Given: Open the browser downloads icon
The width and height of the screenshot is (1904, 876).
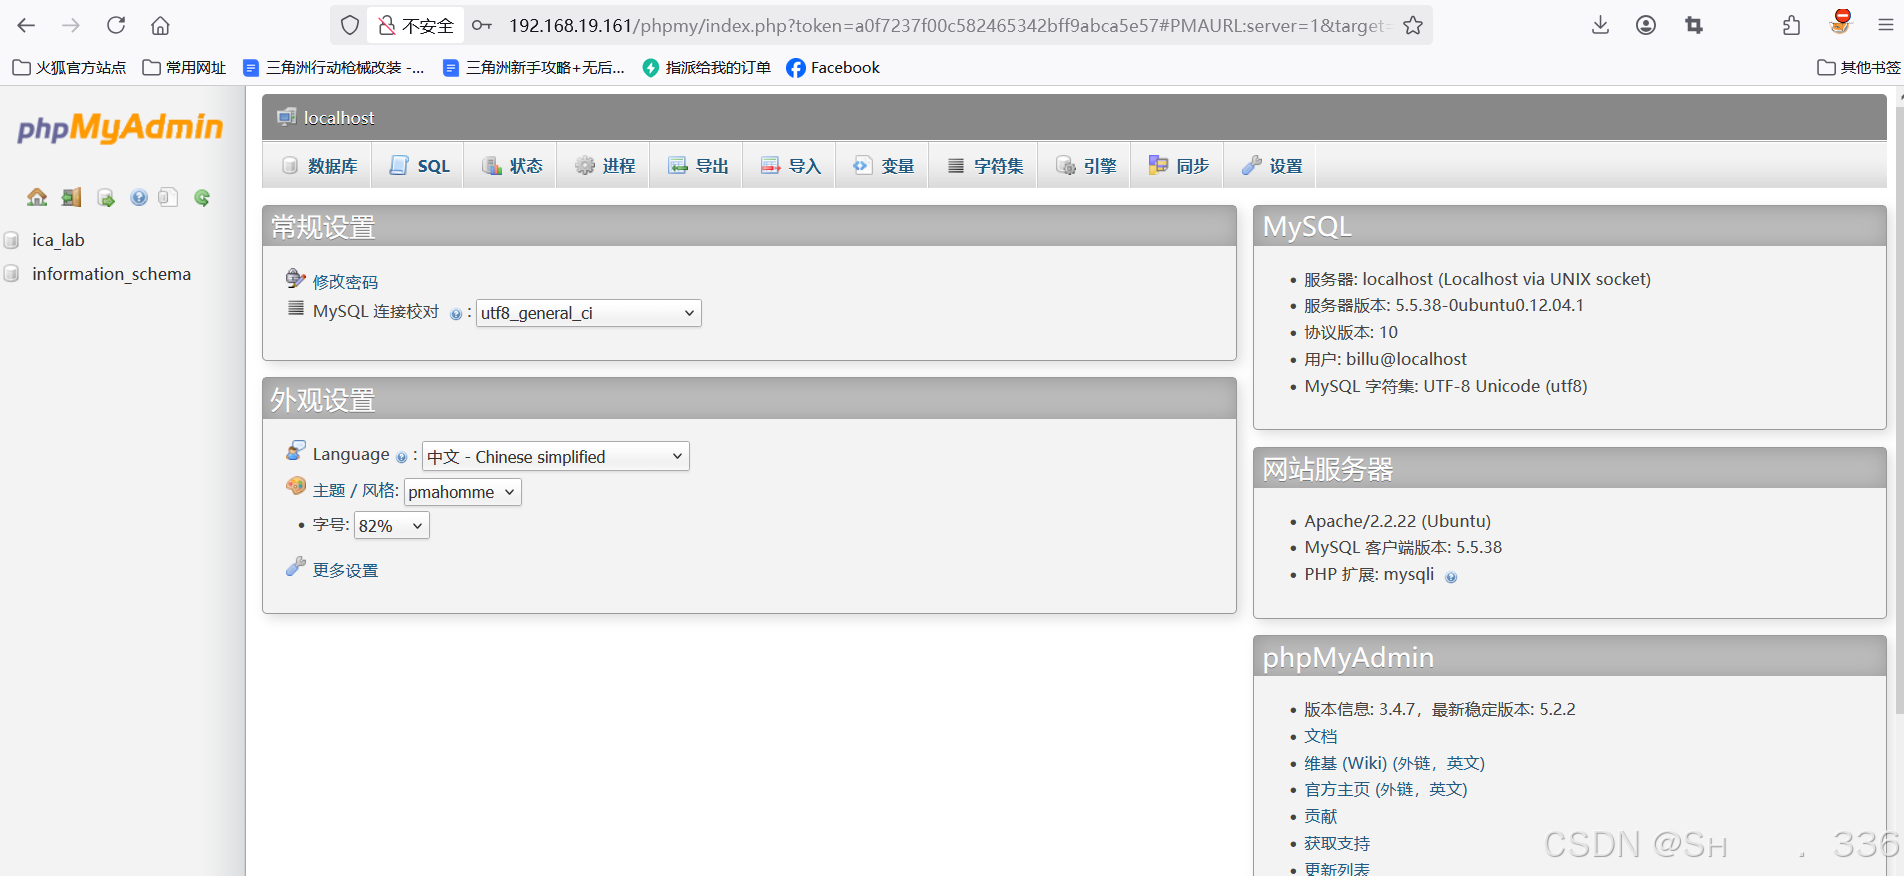Looking at the screenshot, I should (x=1600, y=25).
